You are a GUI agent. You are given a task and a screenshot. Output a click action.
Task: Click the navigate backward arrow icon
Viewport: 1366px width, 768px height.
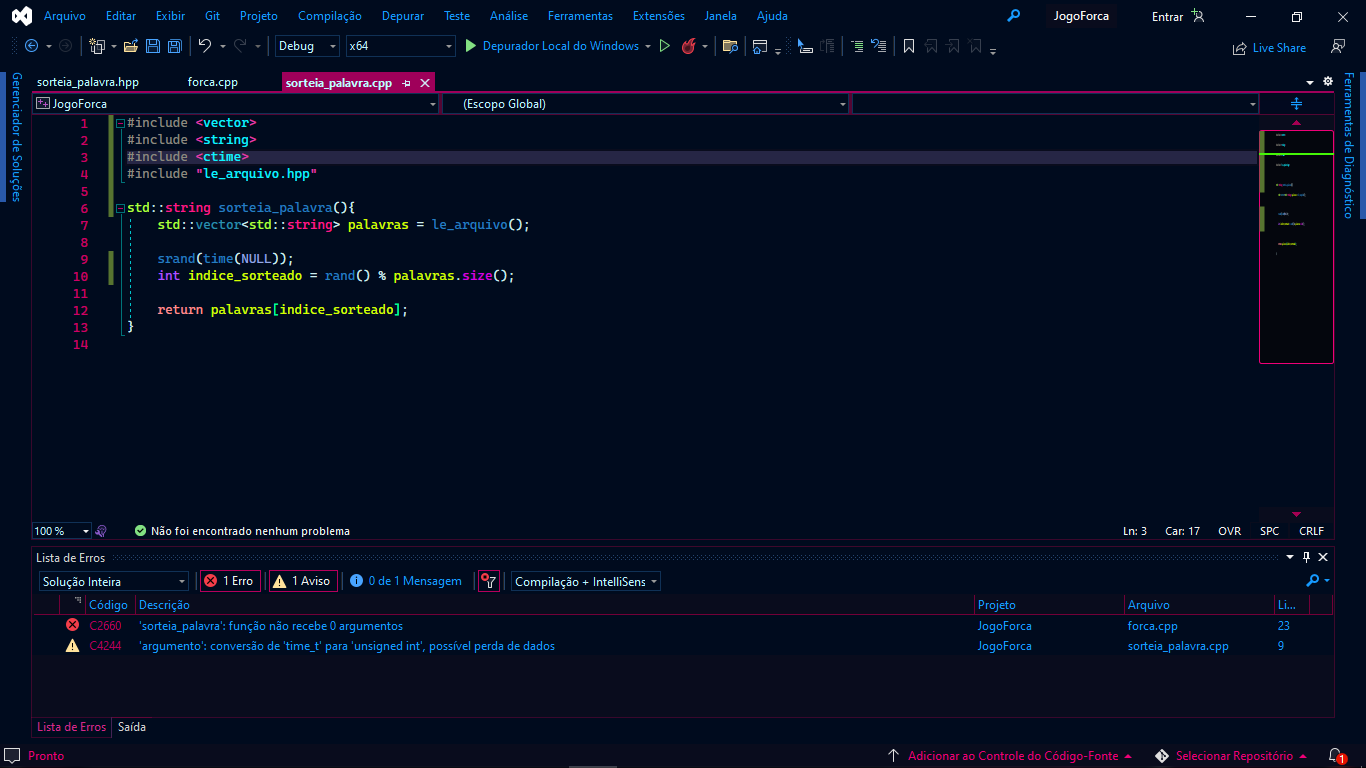point(31,46)
